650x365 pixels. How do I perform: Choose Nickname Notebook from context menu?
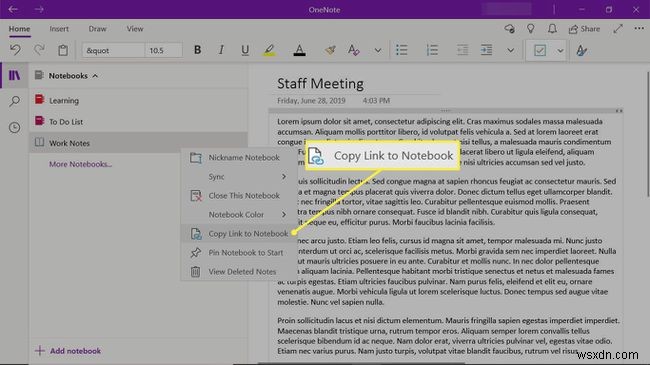(239, 158)
